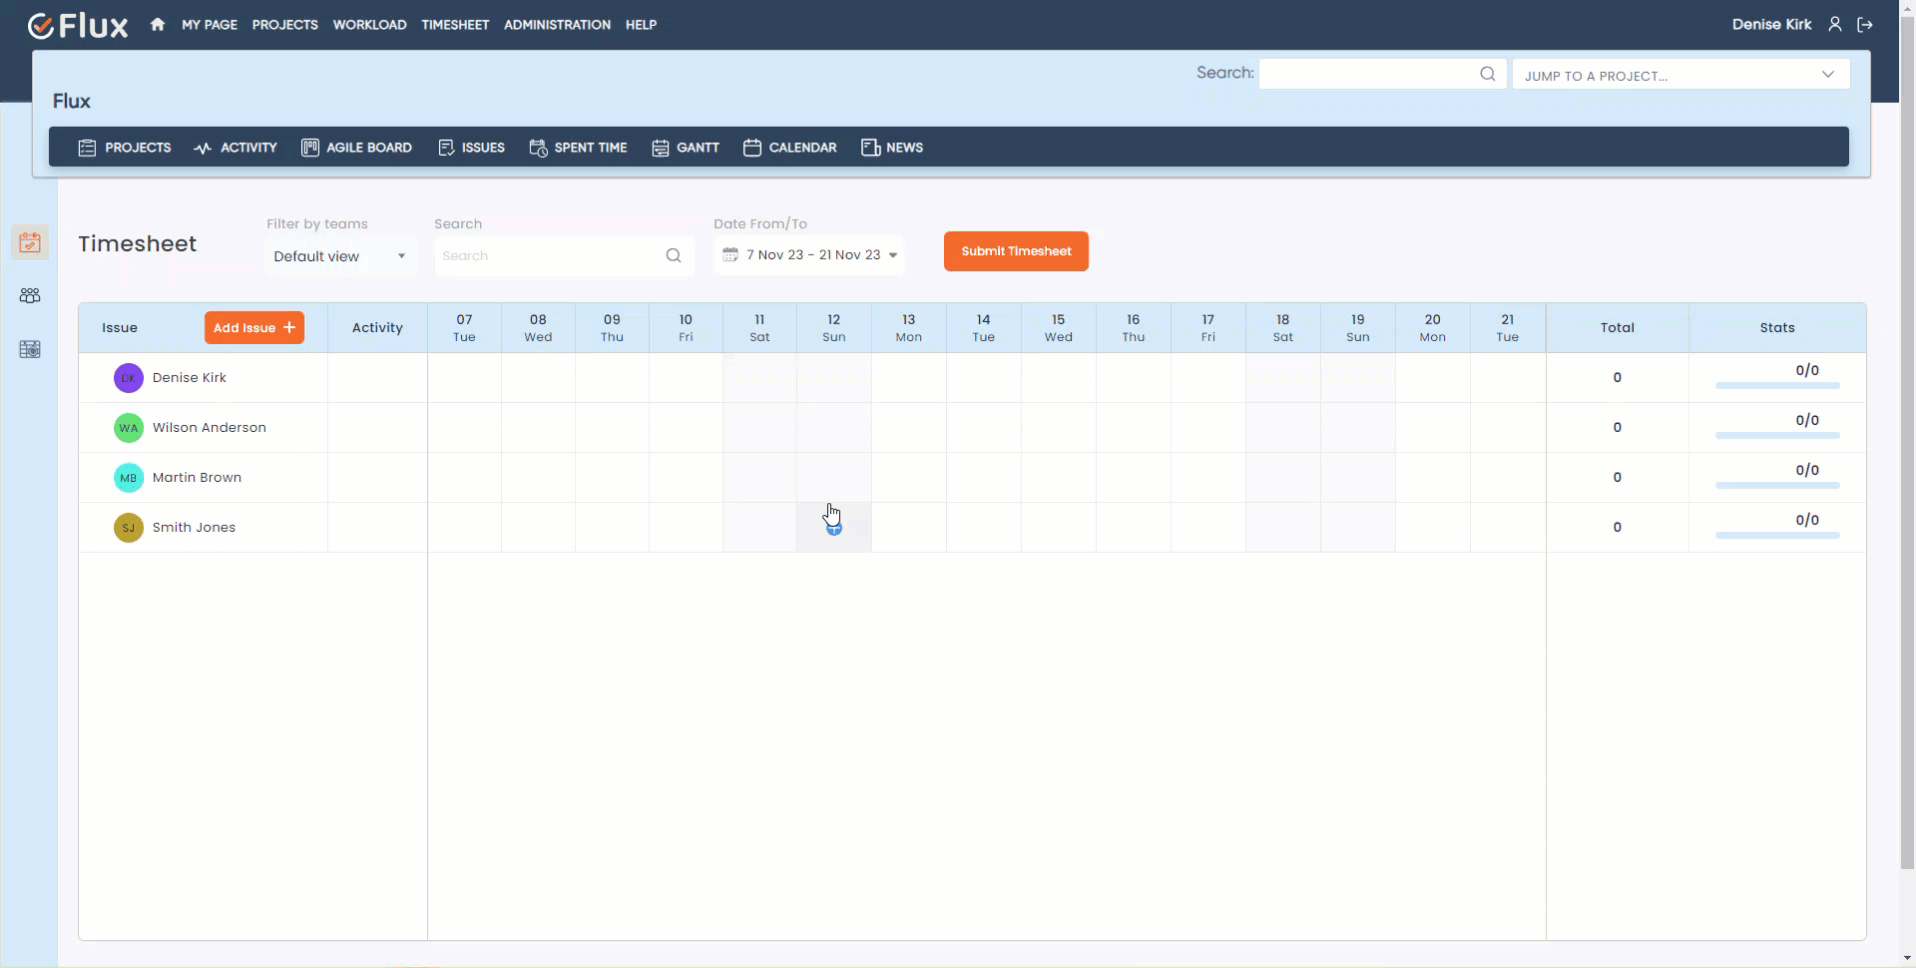Click the user profile icon

point(1835,25)
